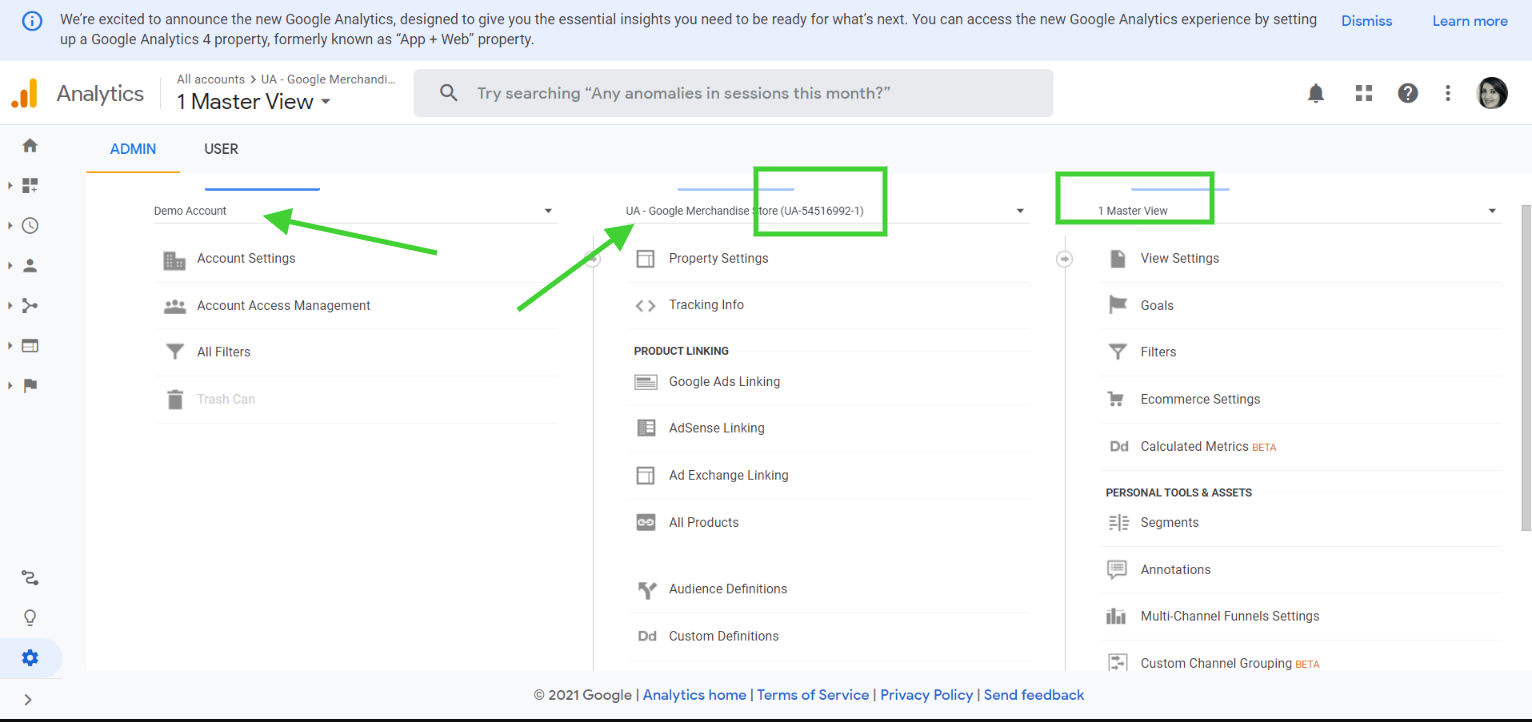The image size is (1532, 722).
Task: Click the Ecommerce Settings cart icon
Action: (1117, 399)
